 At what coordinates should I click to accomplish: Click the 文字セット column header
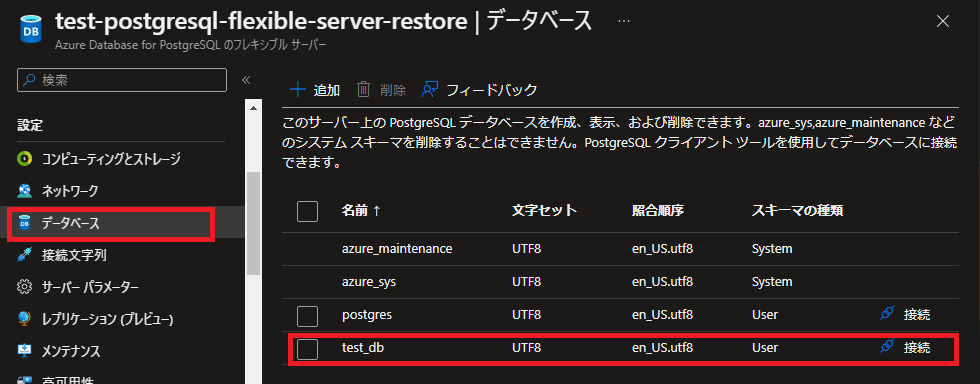544,211
